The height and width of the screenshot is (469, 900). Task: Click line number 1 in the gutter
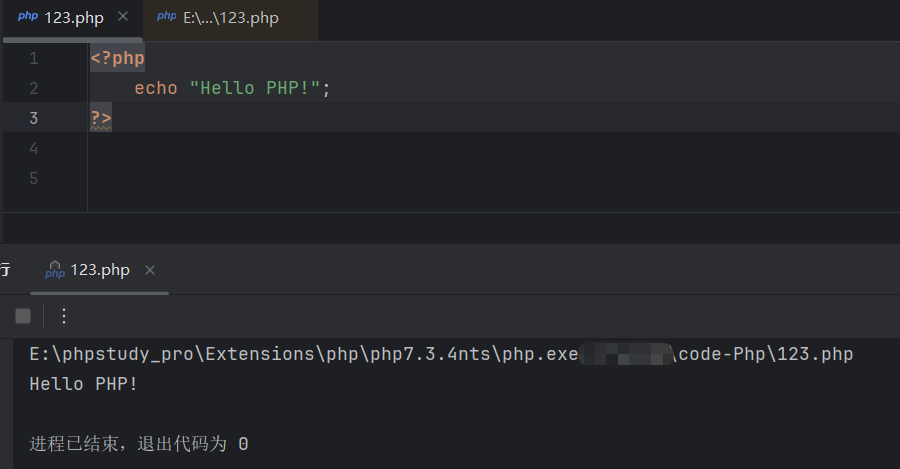[x=33, y=59]
